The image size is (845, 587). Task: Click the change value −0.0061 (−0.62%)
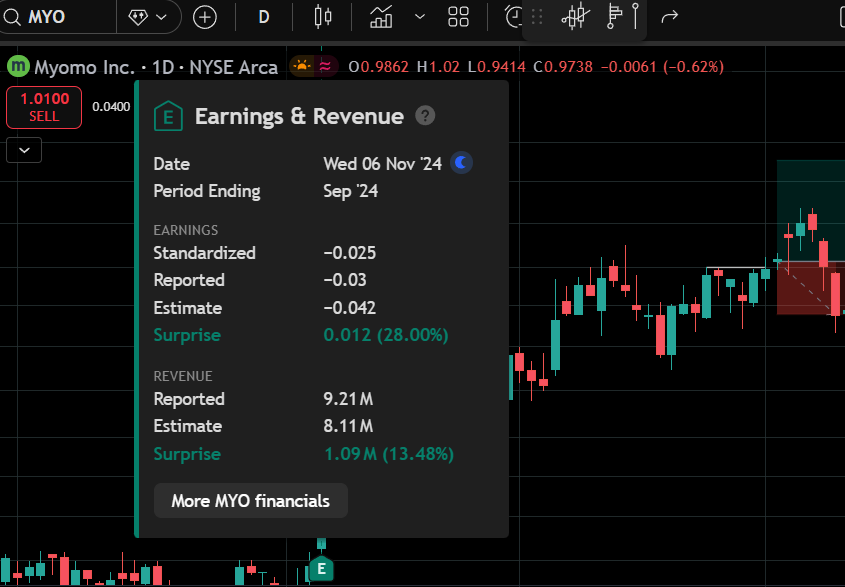662,67
